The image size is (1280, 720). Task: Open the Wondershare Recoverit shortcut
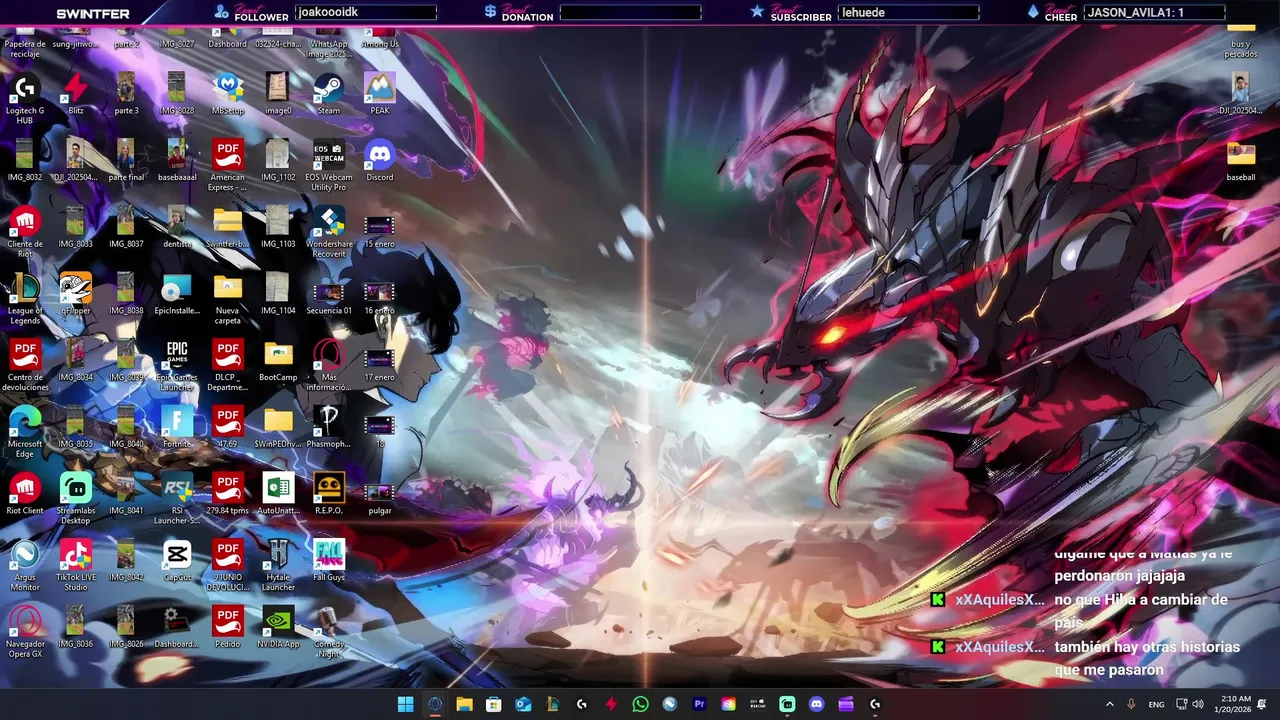coord(329,232)
